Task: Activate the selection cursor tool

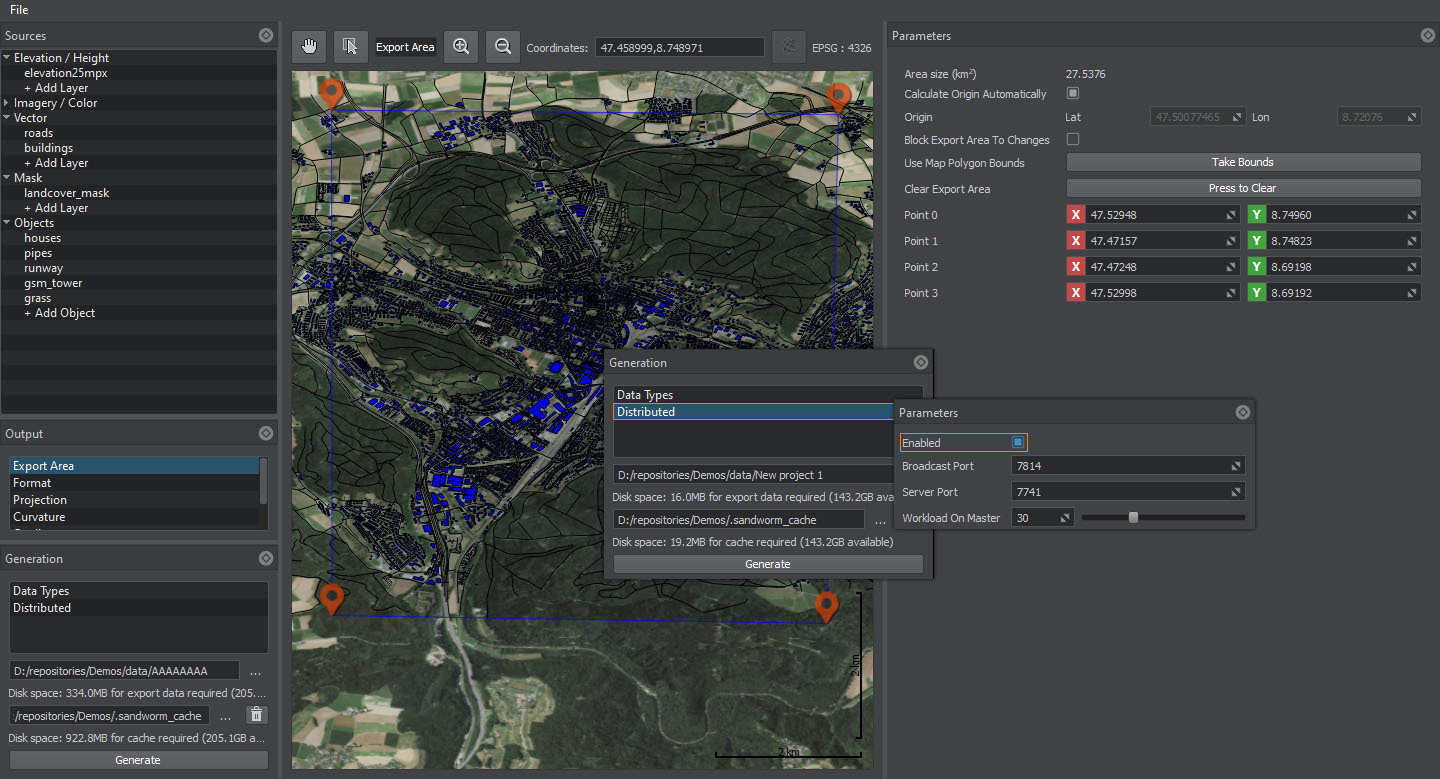Action: [x=350, y=46]
